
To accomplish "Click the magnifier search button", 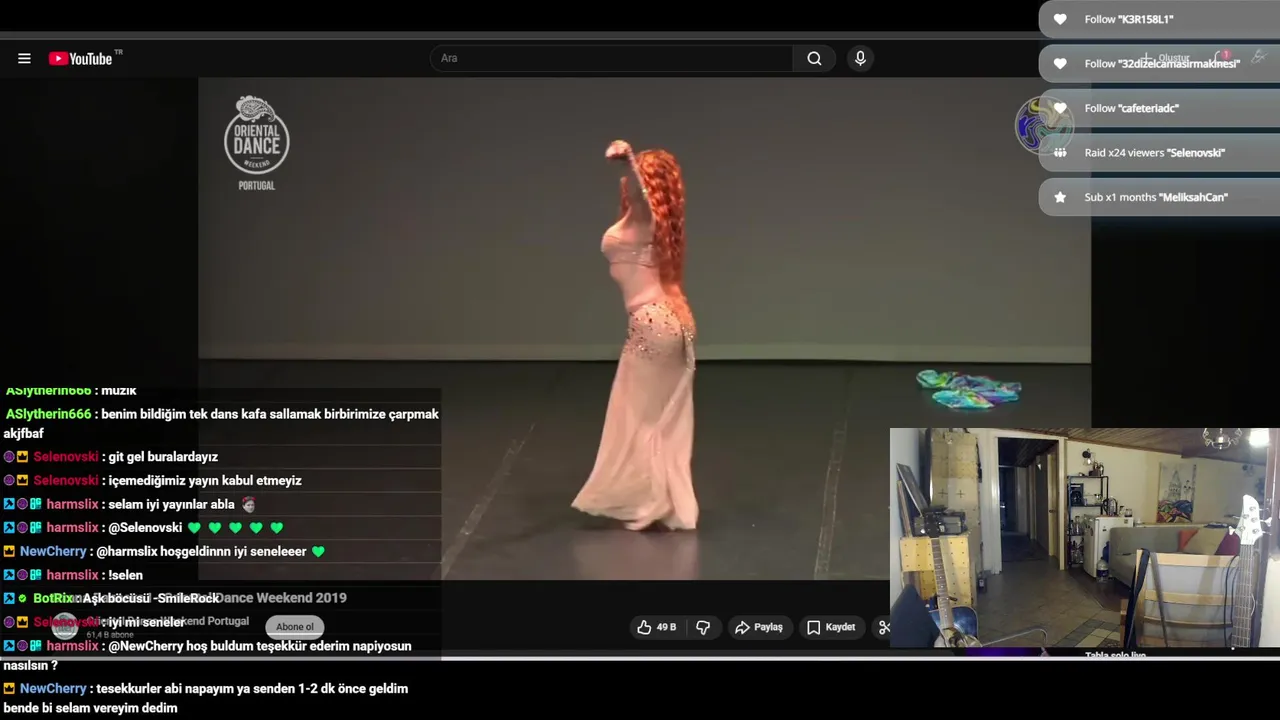I will pos(814,58).
